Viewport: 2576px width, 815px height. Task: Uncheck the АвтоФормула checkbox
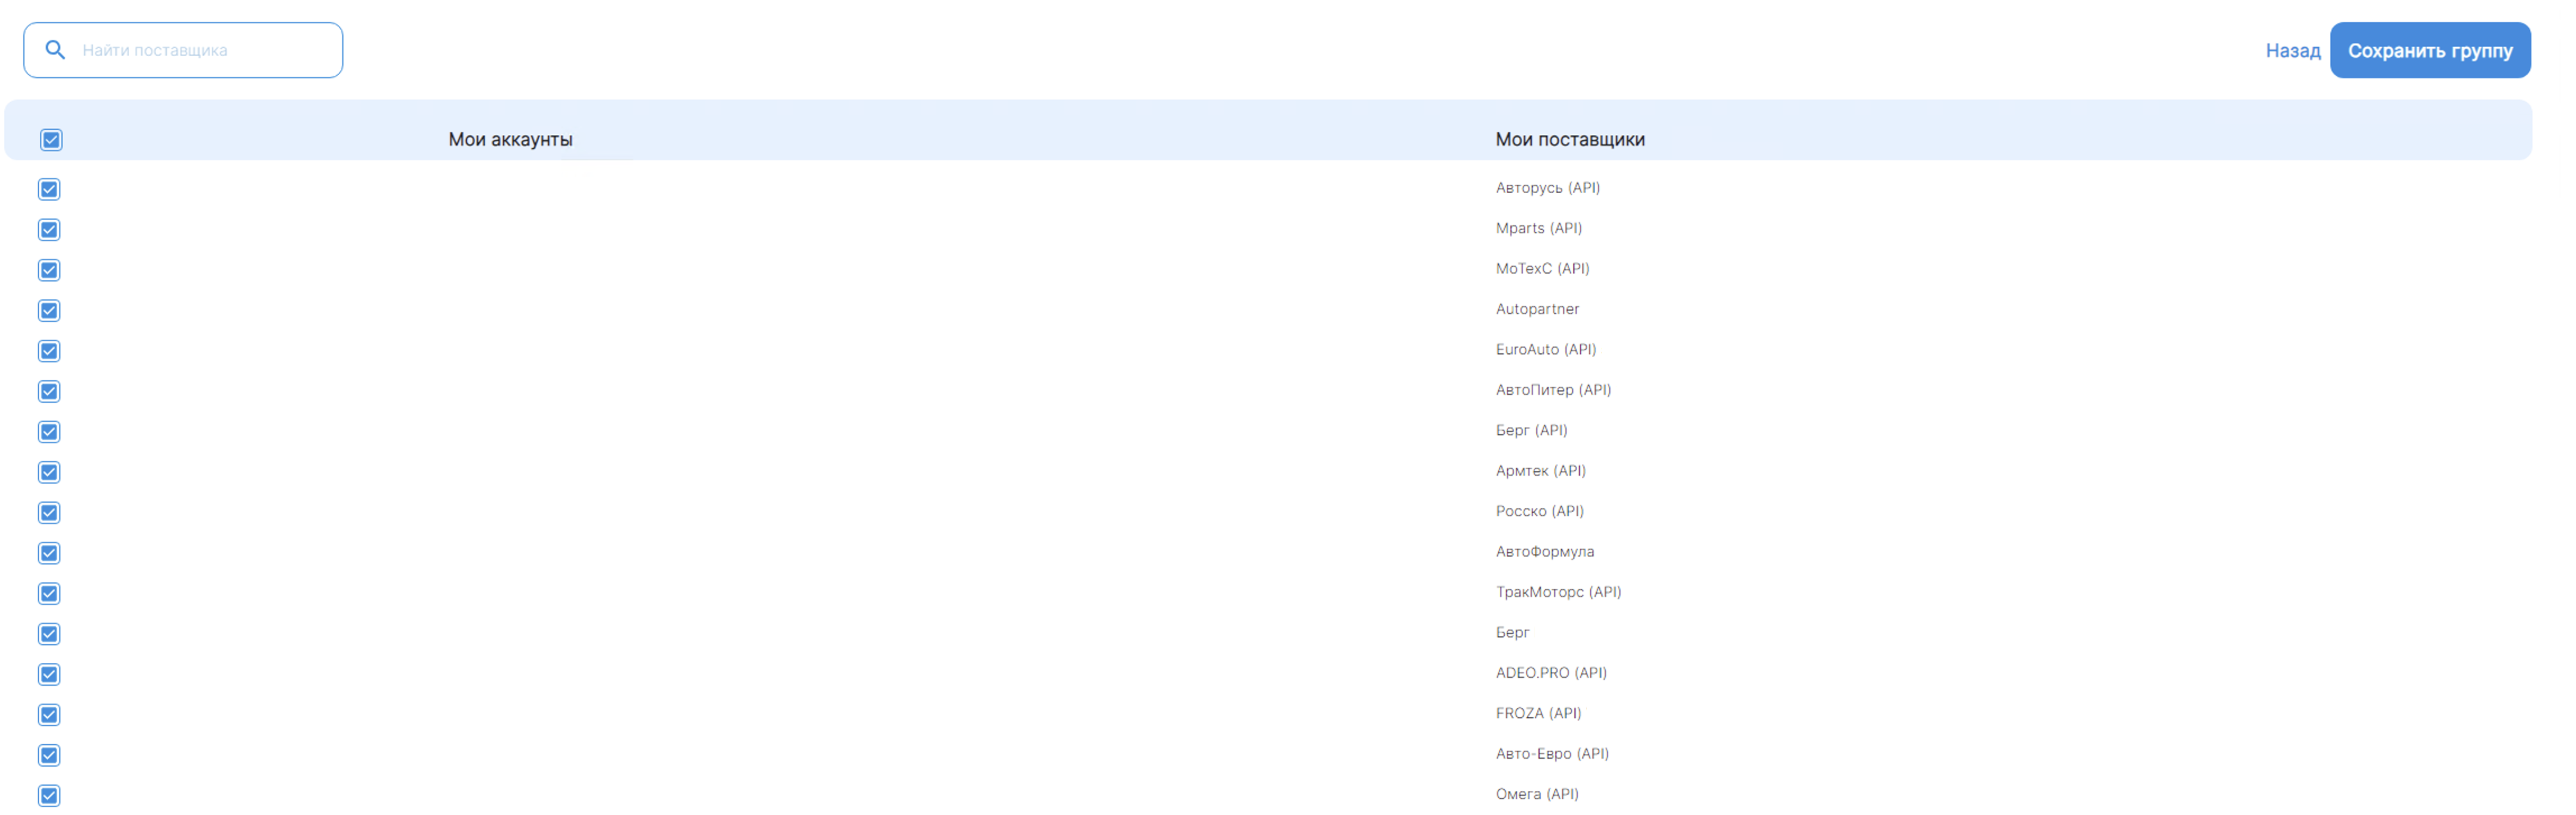pos(49,553)
